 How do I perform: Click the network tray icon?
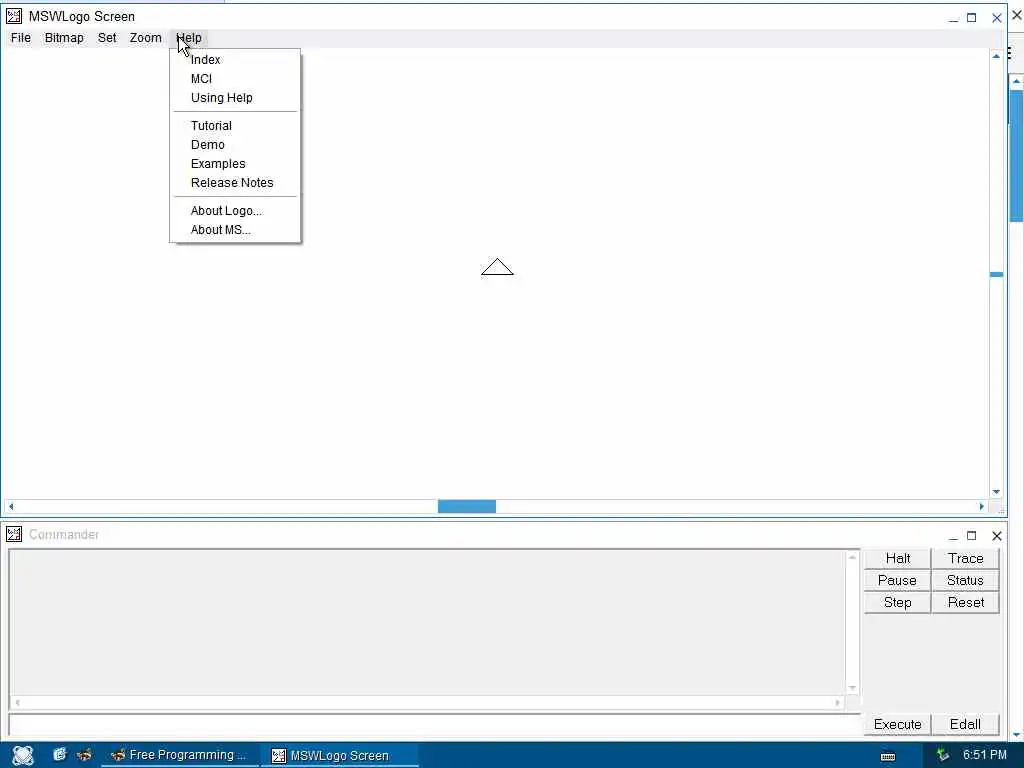click(x=942, y=755)
